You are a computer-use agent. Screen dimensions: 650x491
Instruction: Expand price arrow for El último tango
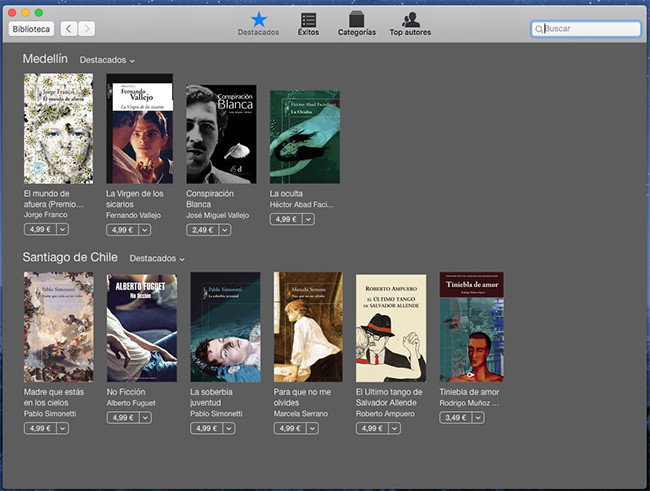(395, 428)
